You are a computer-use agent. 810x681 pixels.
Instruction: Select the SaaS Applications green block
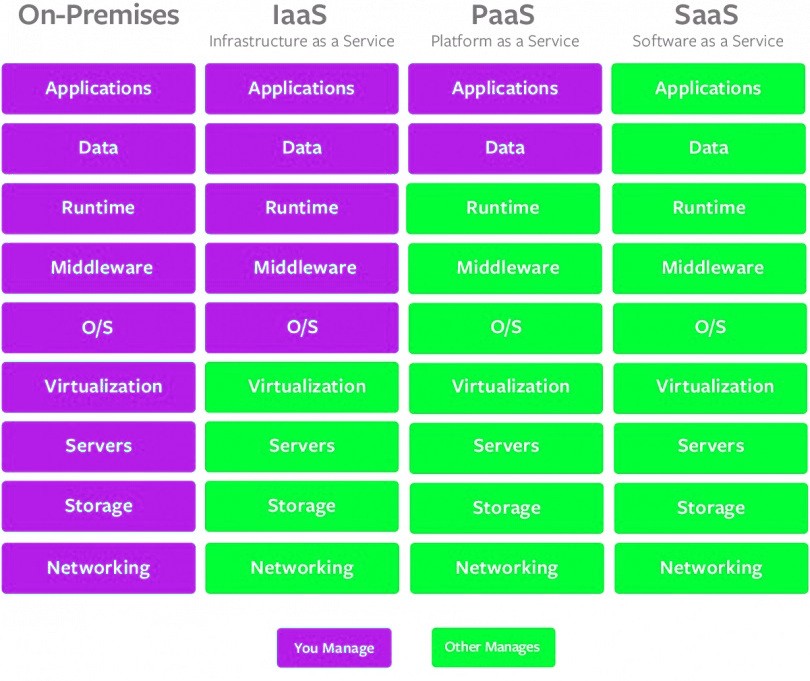(x=708, y=88)
